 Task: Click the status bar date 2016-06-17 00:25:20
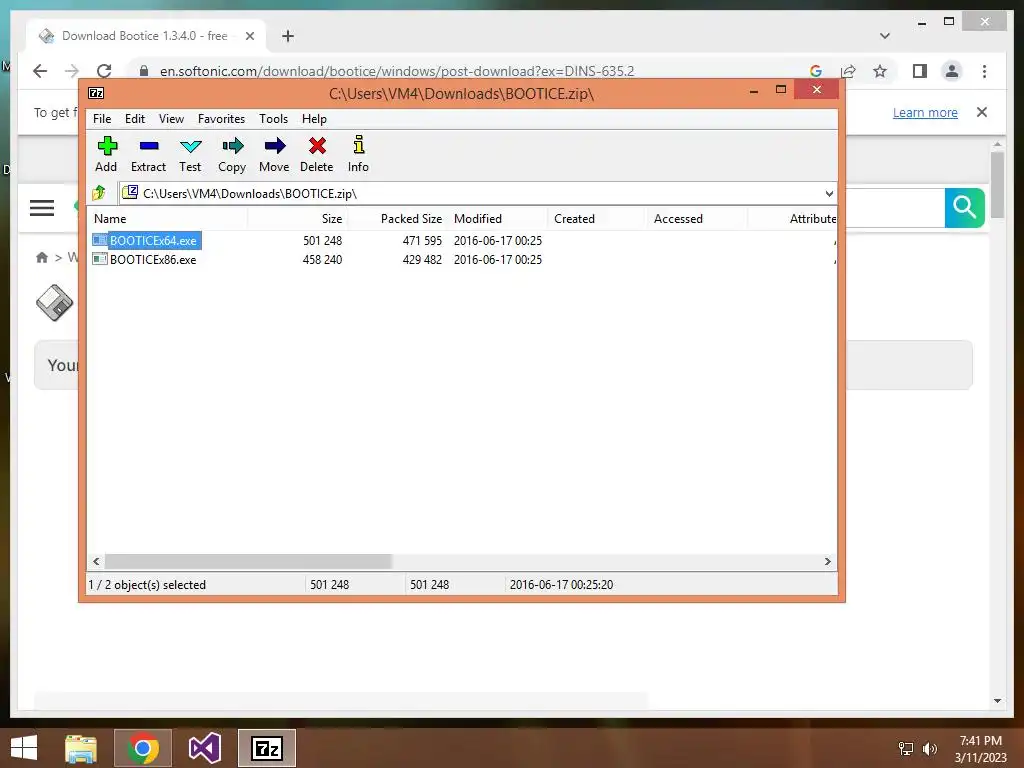[x=561, y=584]
